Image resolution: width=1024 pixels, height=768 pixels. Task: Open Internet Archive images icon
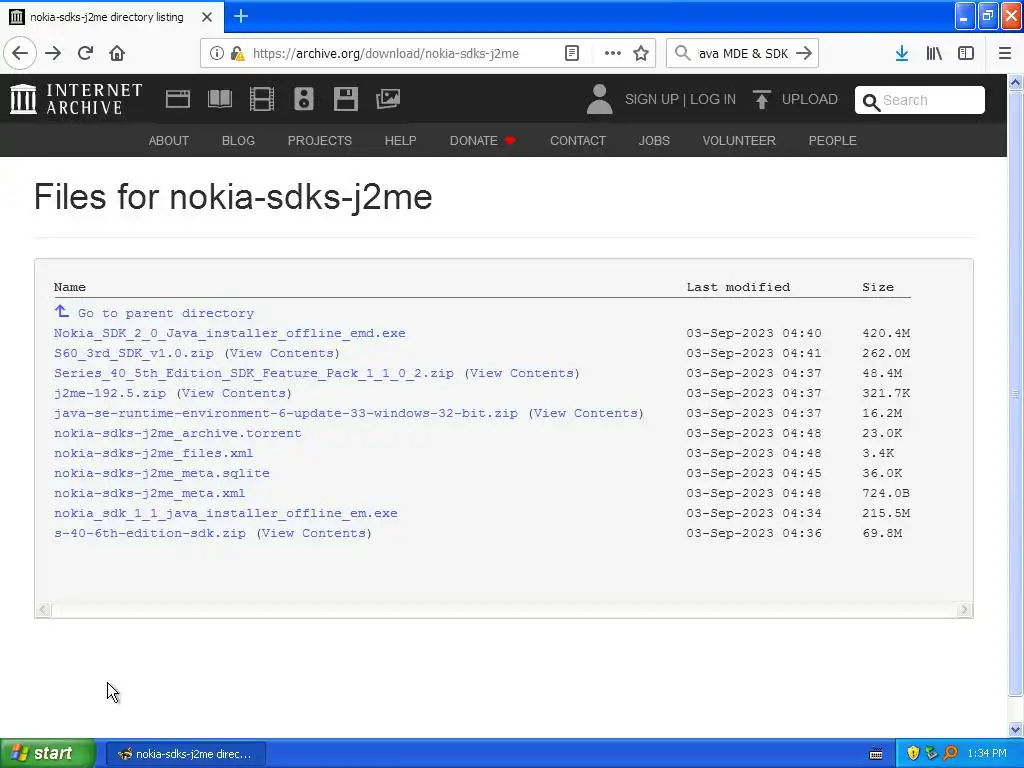[x=388, y=99]
